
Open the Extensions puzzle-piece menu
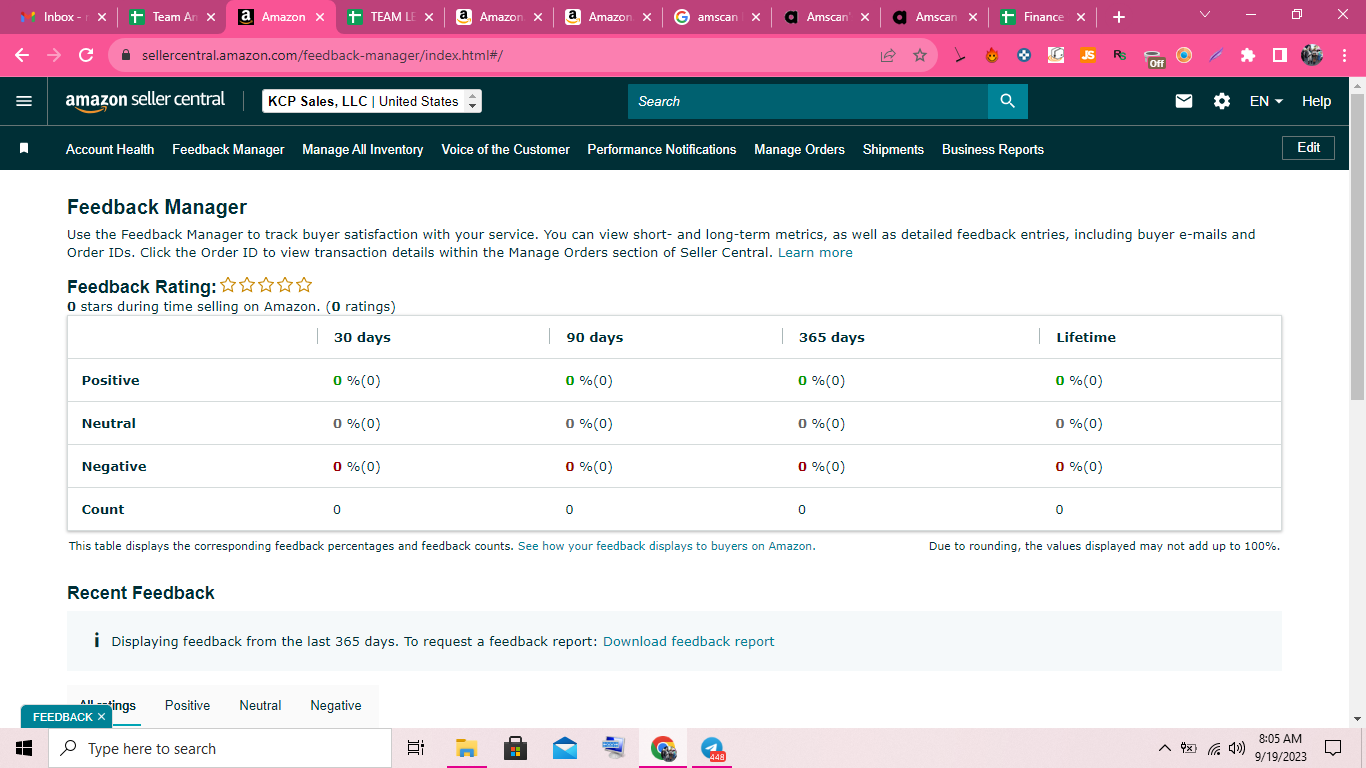coord(1247,56)
